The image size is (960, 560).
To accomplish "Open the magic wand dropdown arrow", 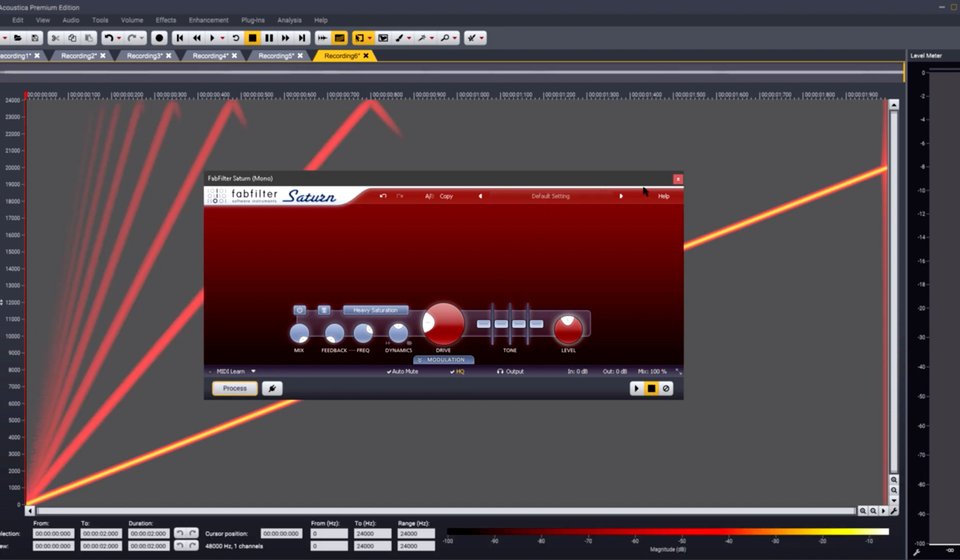I will (x=432, y=38).
